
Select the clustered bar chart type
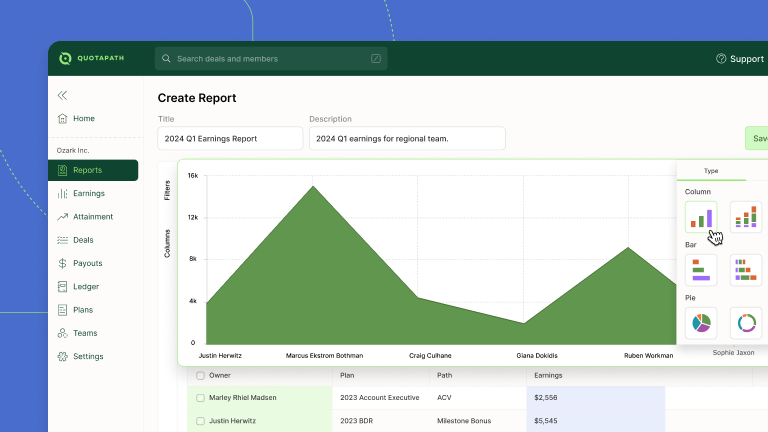pos(701,270)
